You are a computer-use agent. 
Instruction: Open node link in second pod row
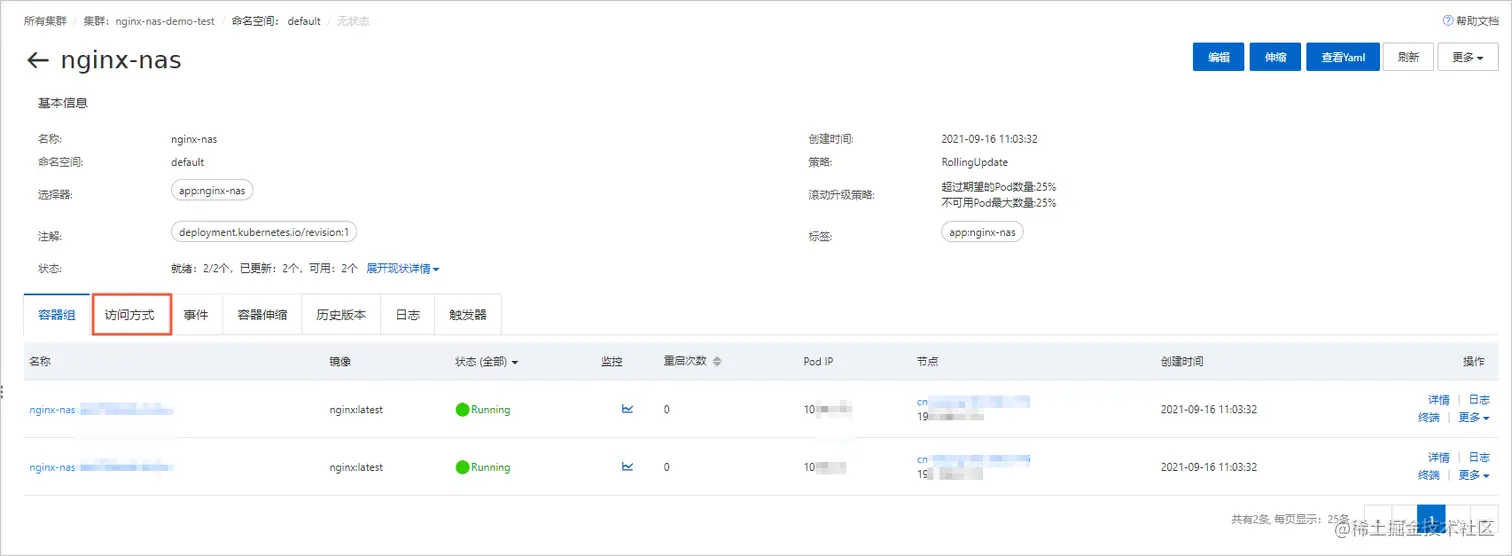click(973, 459)
